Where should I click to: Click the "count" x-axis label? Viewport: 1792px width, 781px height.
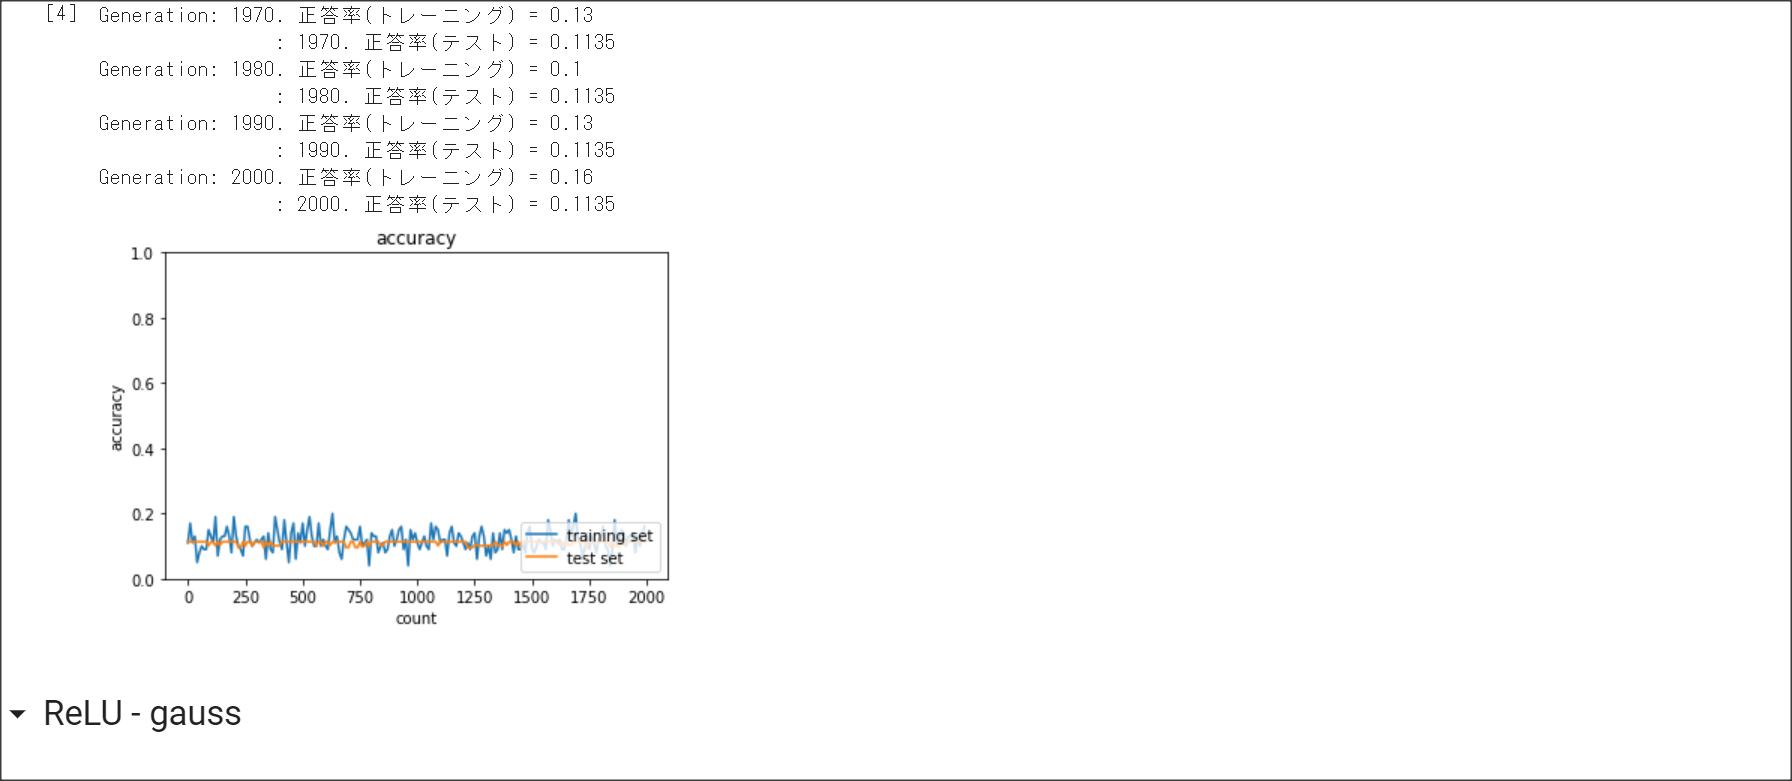416,618
